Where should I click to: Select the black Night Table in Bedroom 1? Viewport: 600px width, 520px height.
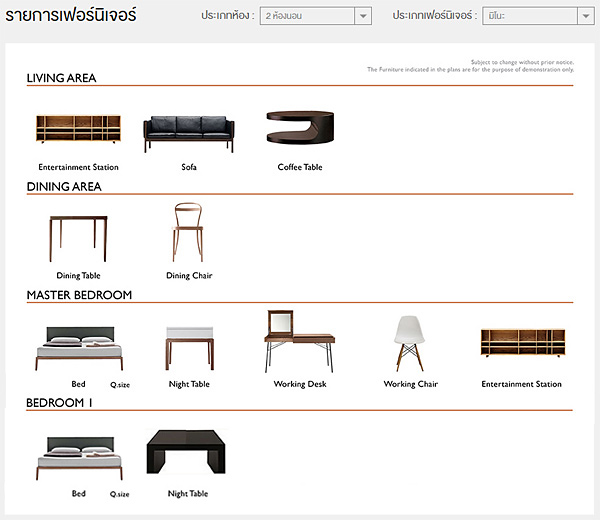189,455
